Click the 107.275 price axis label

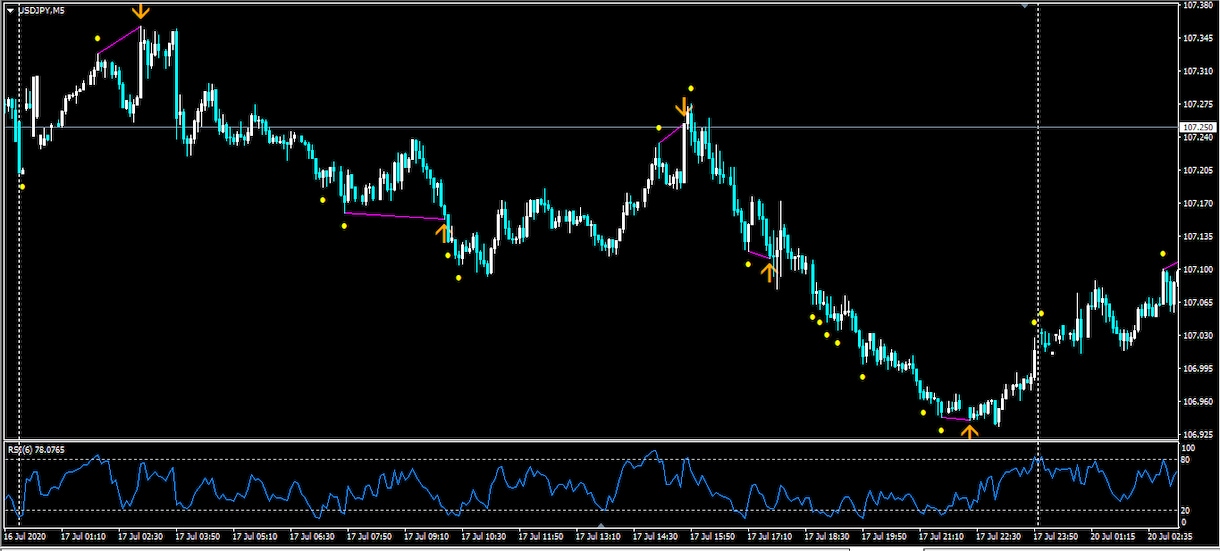[x=1197, y=104]
